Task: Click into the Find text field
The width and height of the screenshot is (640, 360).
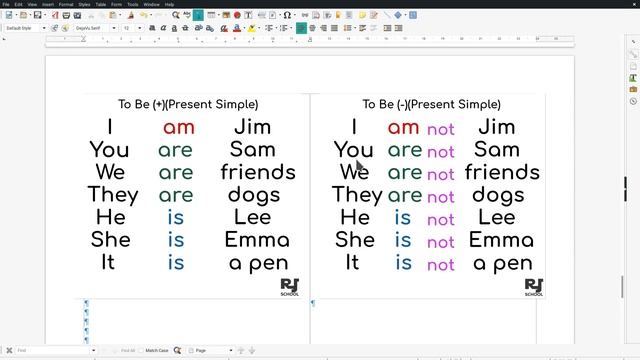Action: point(53,350)
